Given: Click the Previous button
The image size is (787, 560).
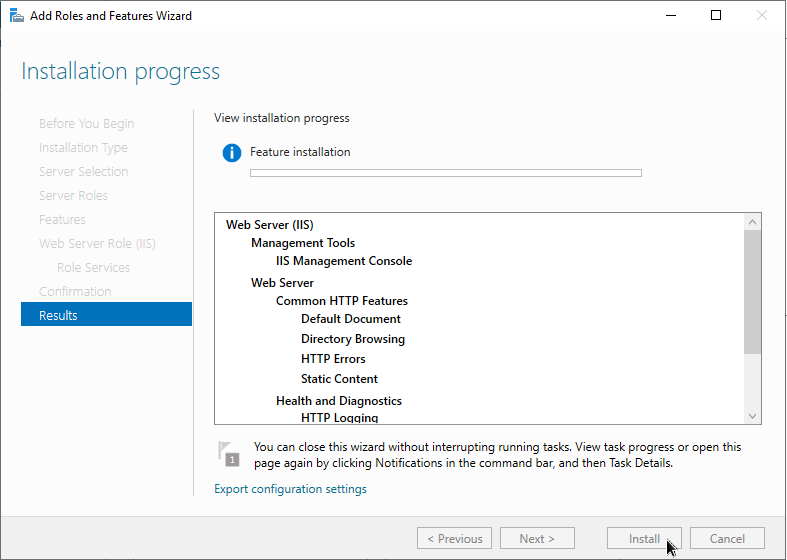Looking at the screenshot, I should pyautogui.click(x=454, y=538).
